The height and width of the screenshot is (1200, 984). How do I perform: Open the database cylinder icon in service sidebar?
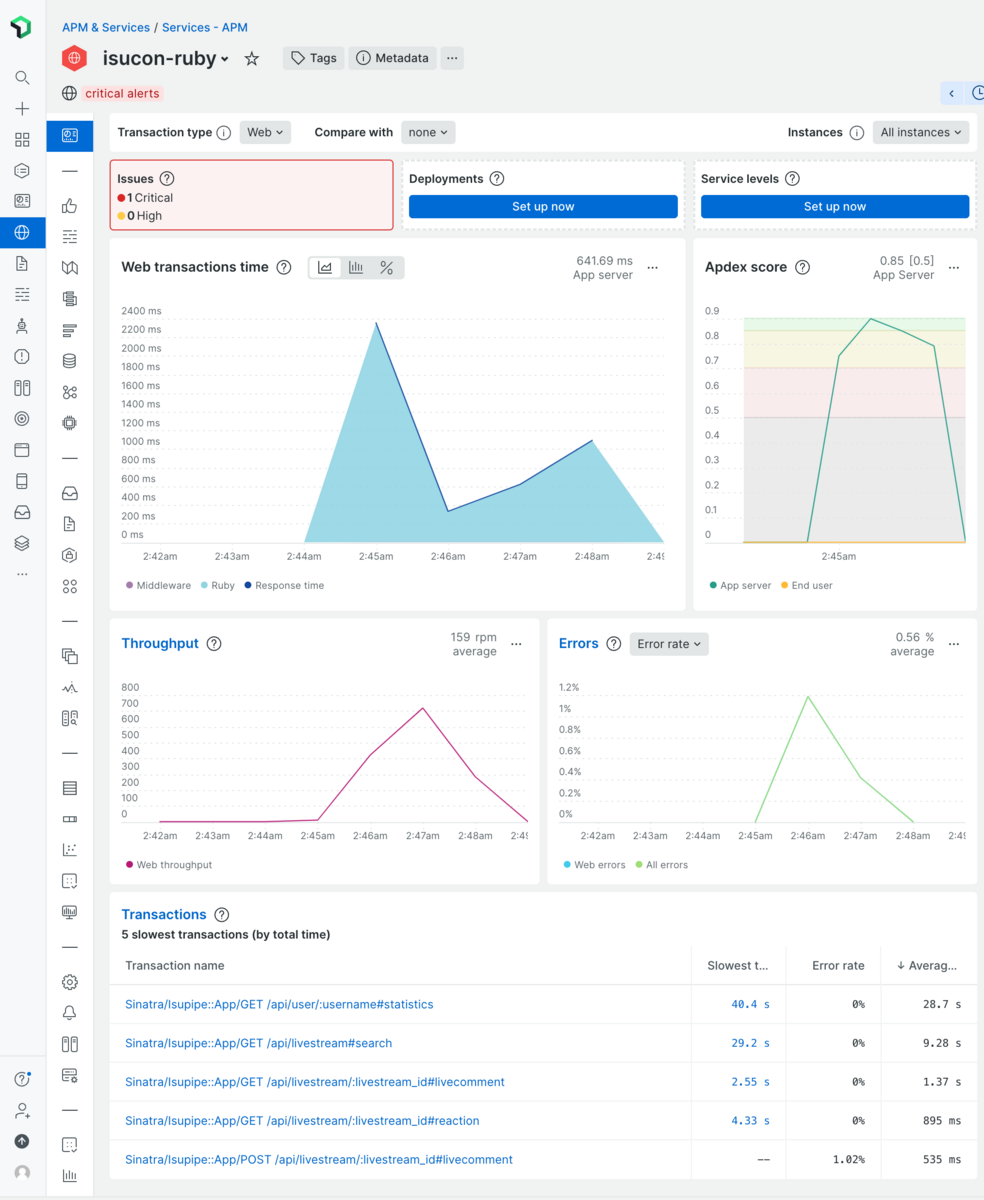(x=70, y=361)
